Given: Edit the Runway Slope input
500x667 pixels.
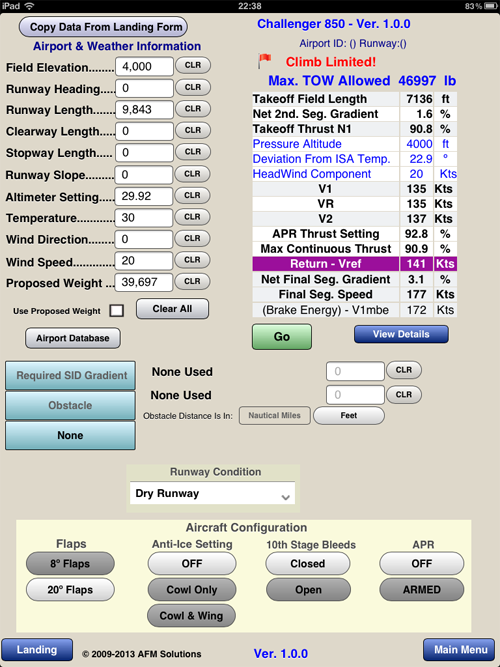Looking at the screenshot, I should 144,175.
